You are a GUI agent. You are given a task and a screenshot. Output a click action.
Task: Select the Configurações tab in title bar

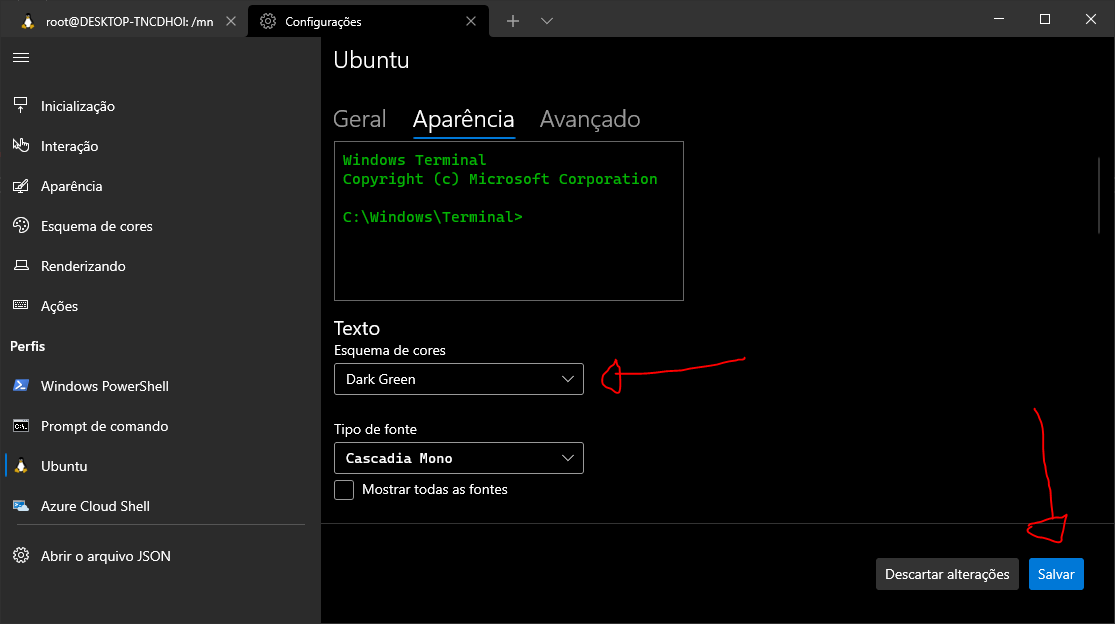point(368,21)
